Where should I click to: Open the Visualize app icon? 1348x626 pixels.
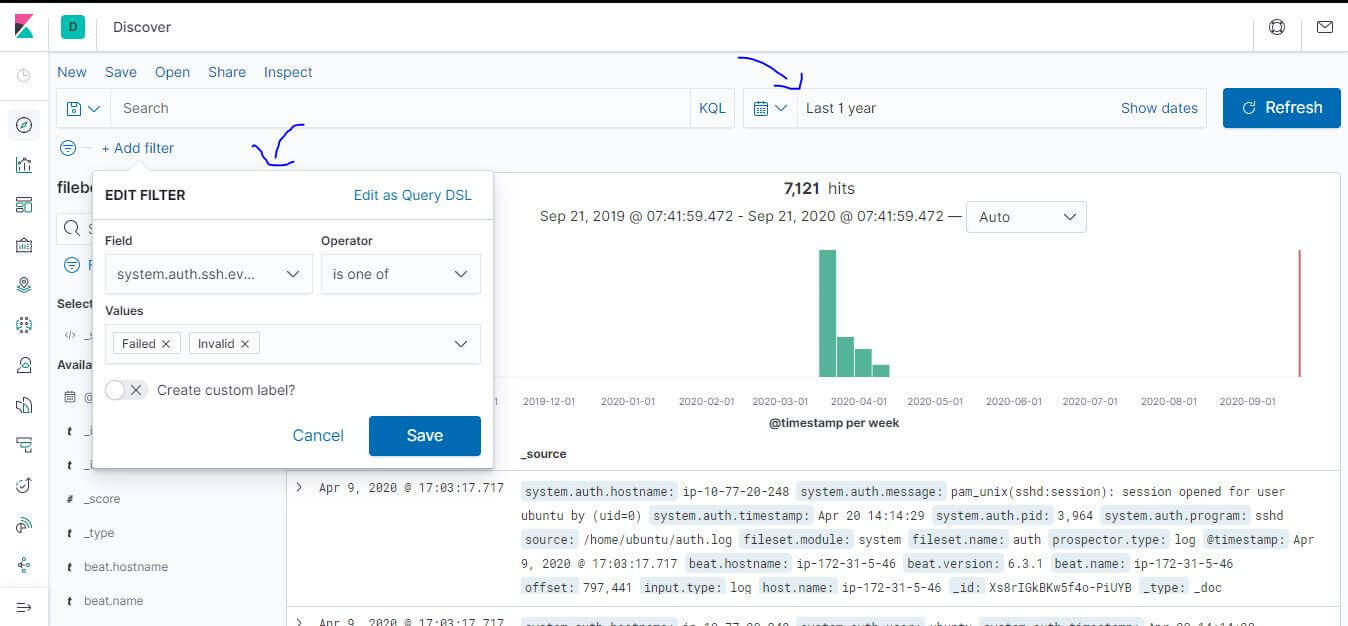tap(24, 163)
